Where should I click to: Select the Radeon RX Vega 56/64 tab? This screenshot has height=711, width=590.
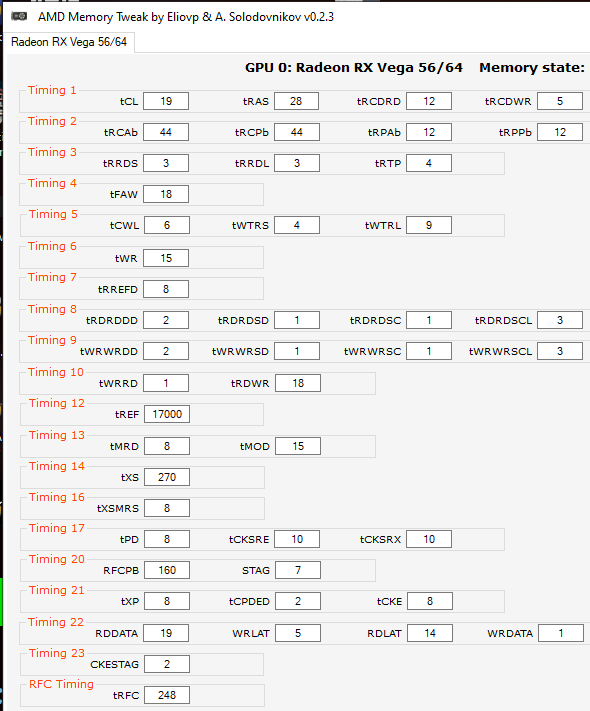69,42
